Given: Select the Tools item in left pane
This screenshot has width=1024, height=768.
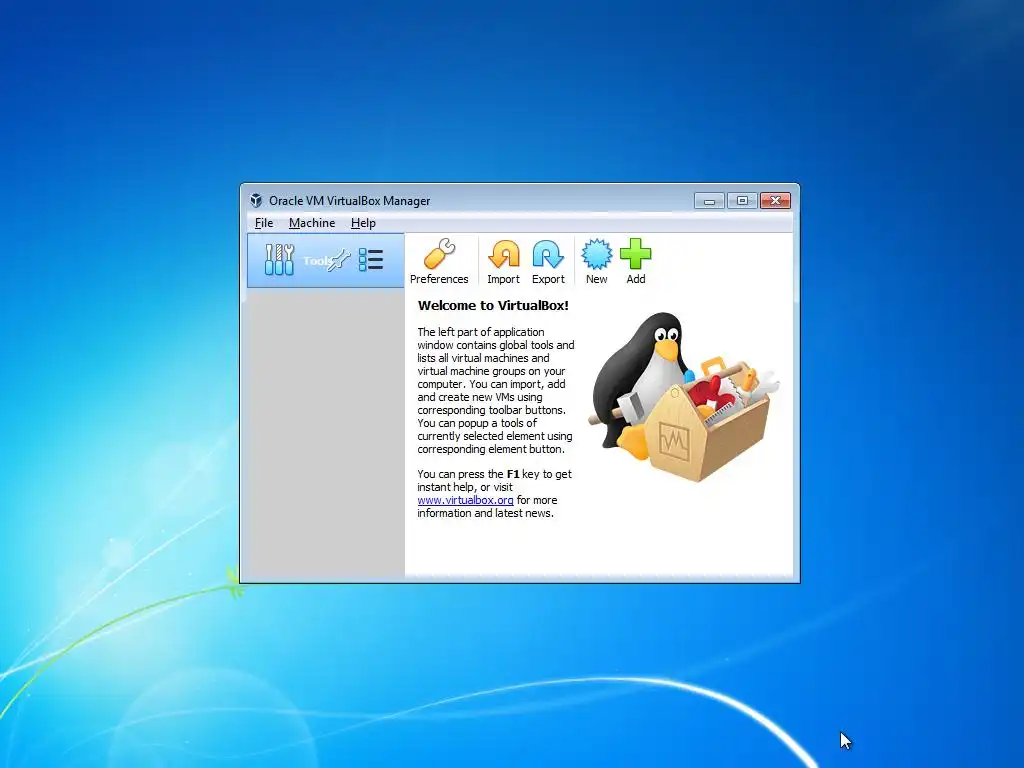Looking at the screenshot, I should (x=325, y=261).
